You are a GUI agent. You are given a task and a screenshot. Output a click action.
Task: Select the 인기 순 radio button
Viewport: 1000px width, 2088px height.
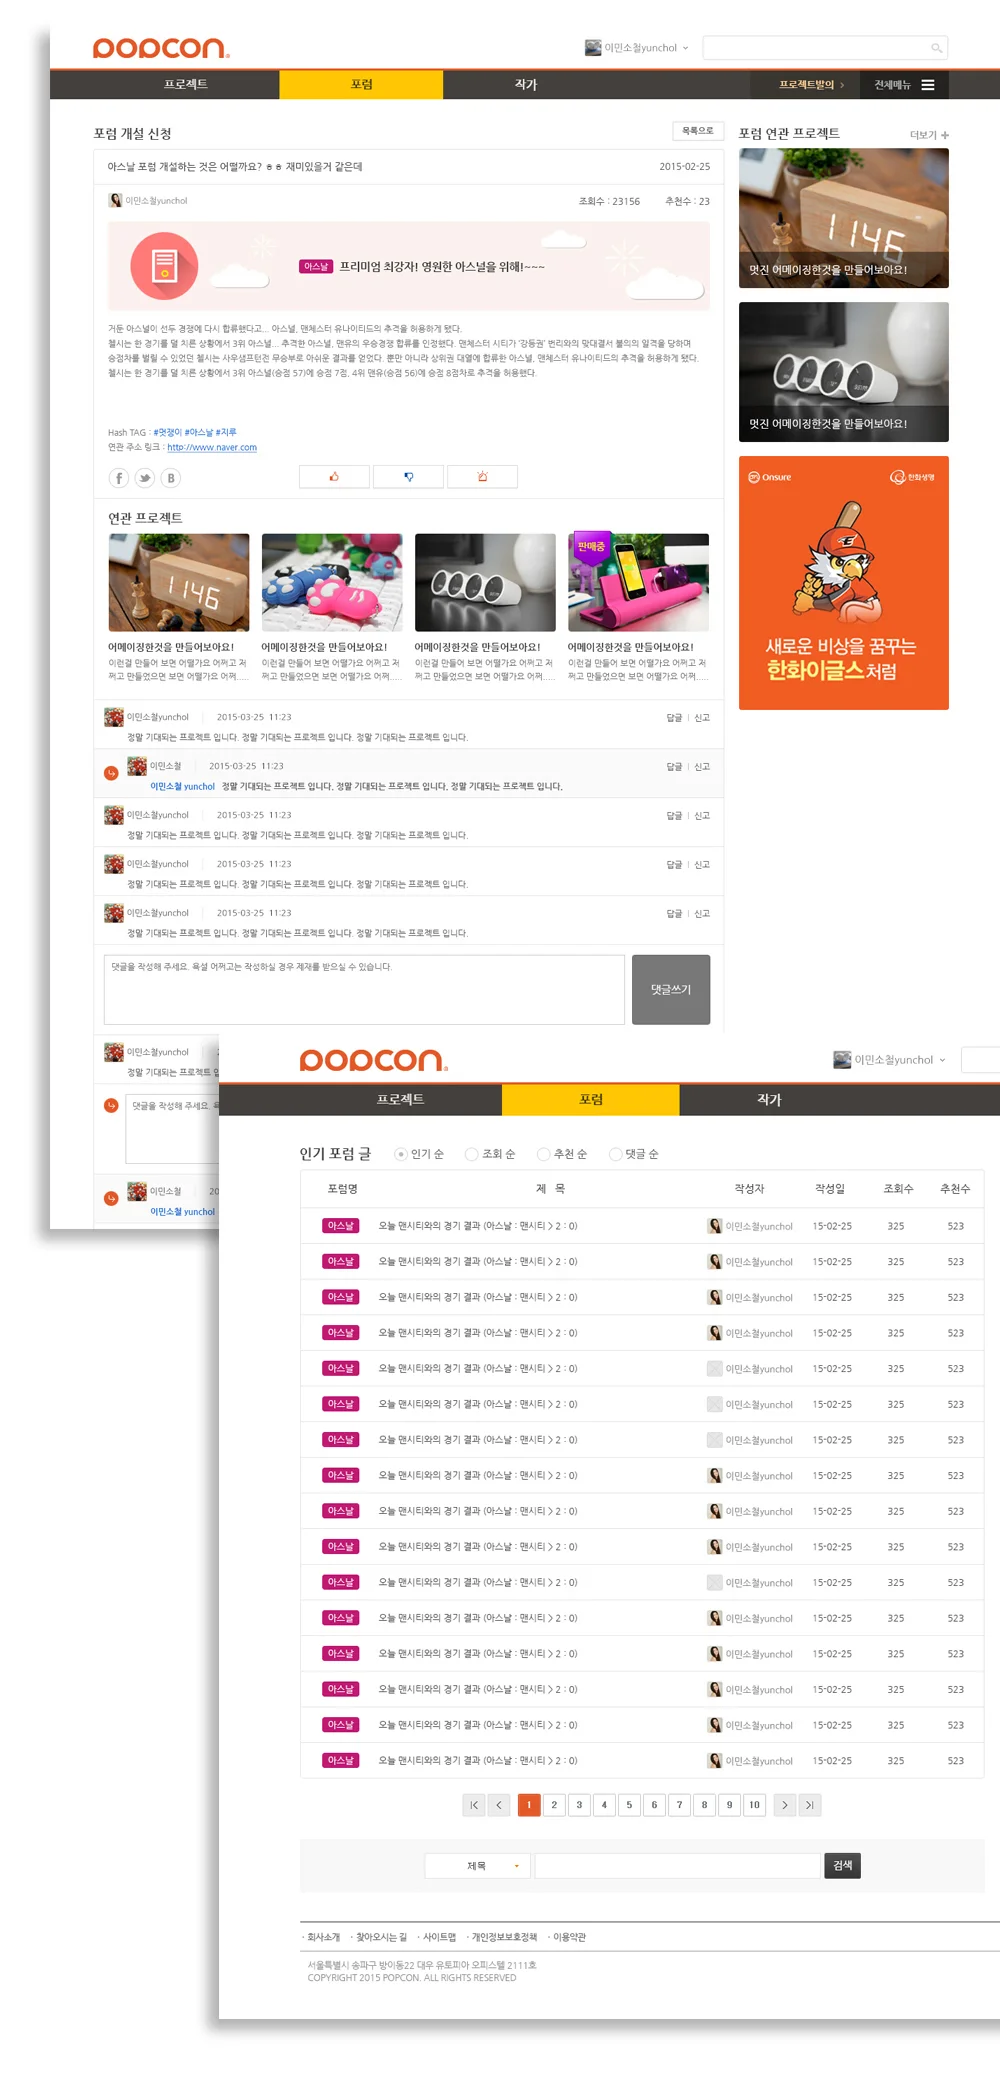(x=401, y=1154)
